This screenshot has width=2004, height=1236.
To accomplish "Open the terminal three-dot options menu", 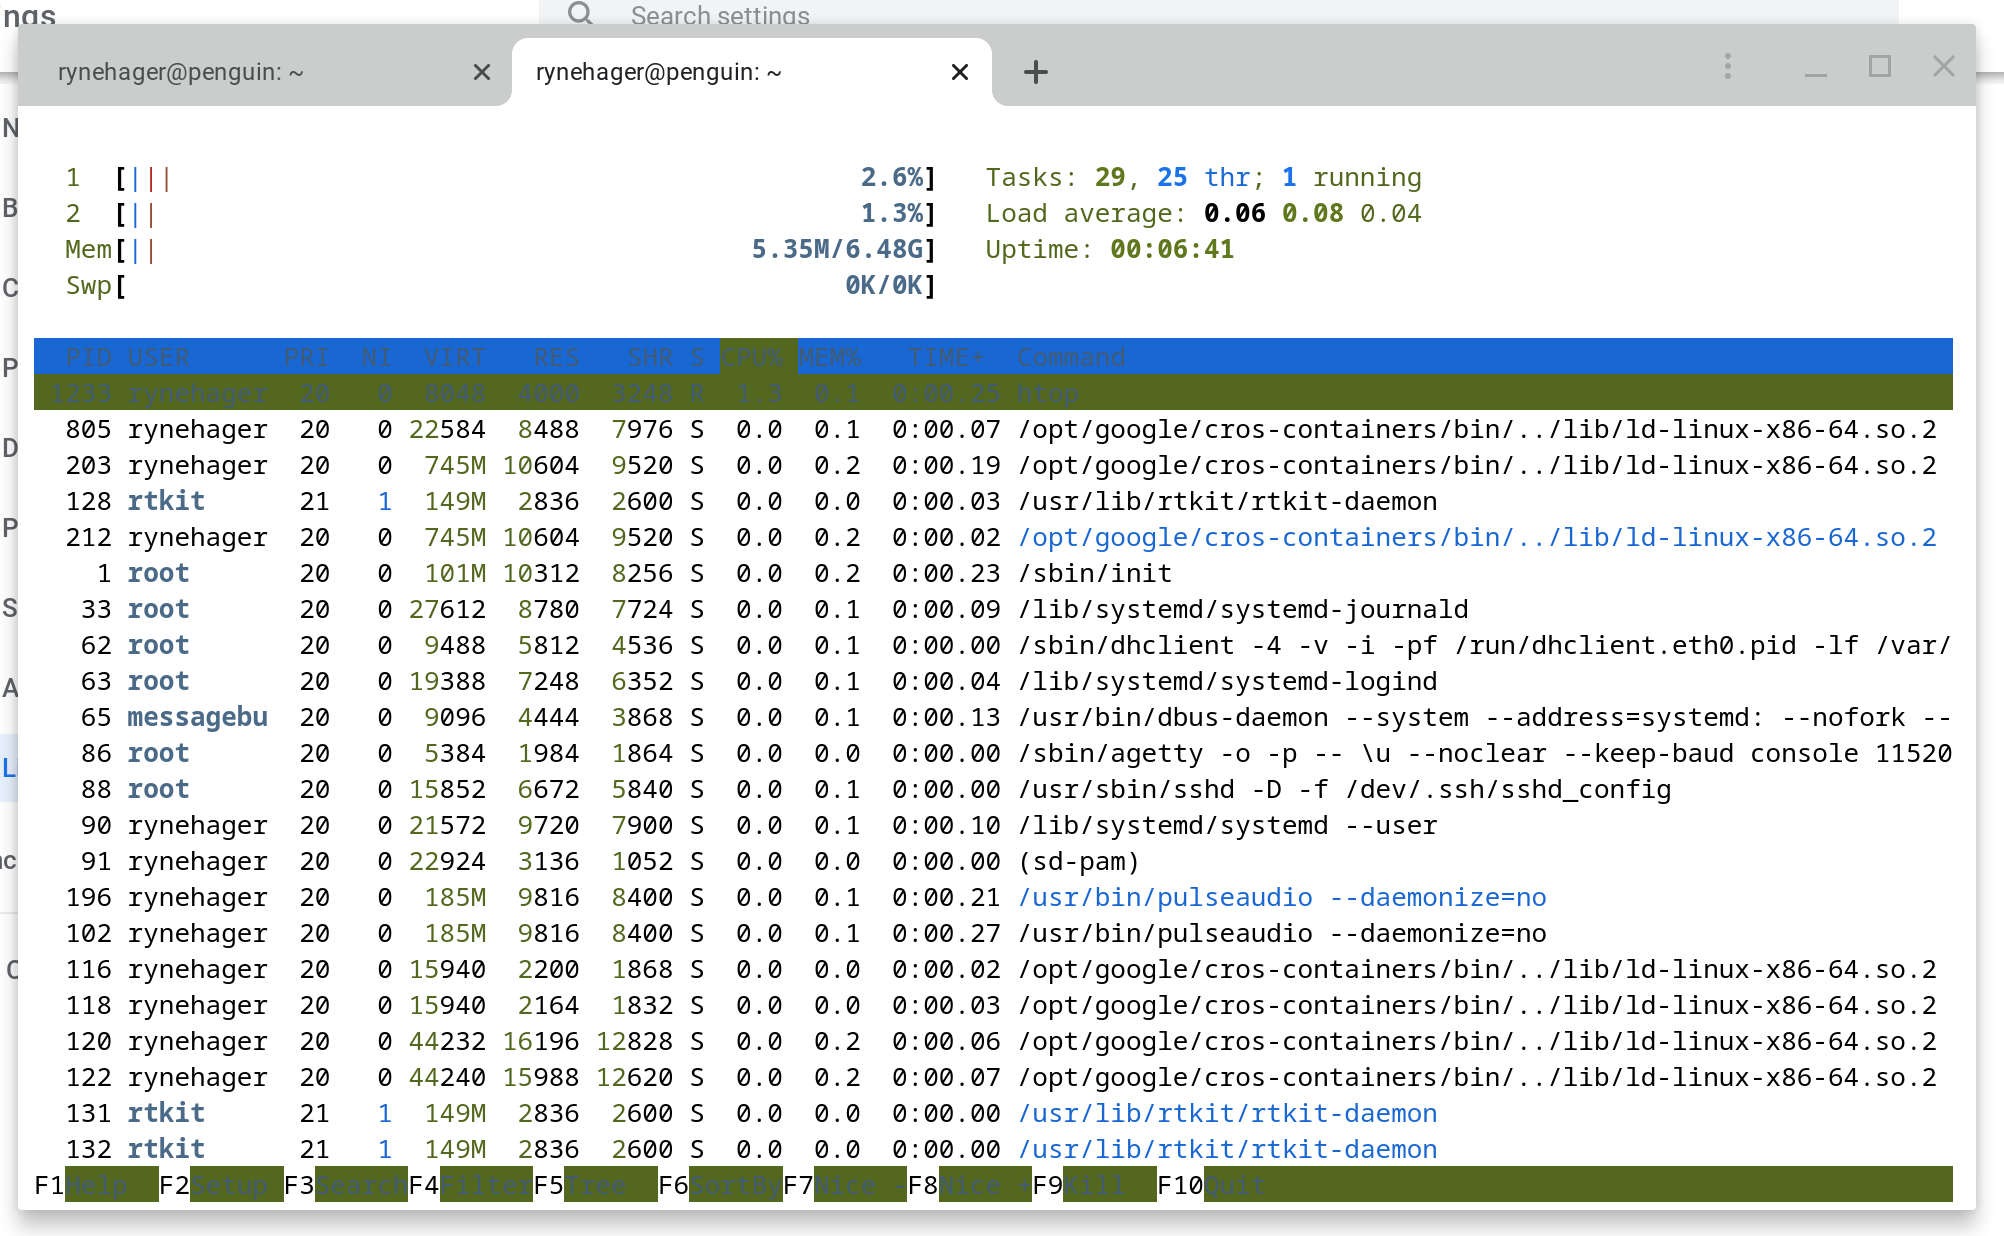I will [1727, 66].
